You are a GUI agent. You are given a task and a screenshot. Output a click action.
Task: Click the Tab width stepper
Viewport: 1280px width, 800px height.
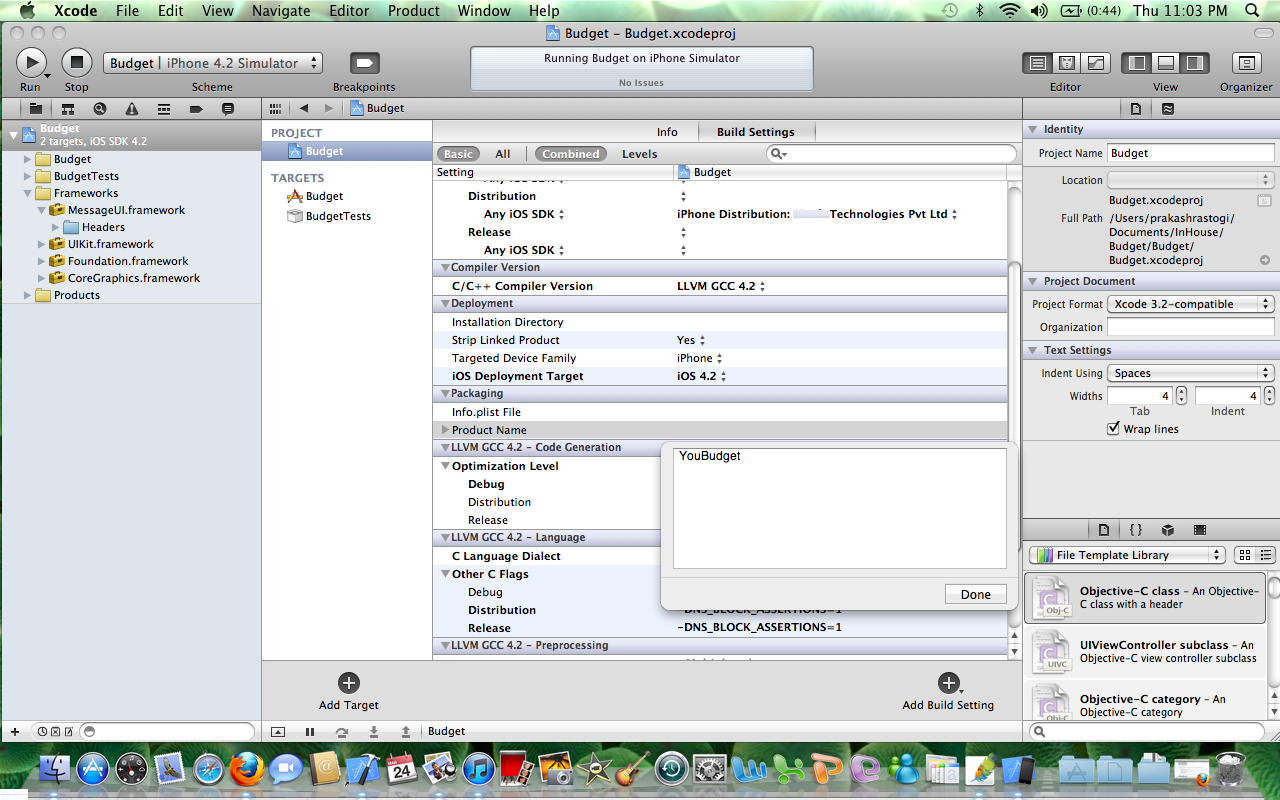point(1182,396)
